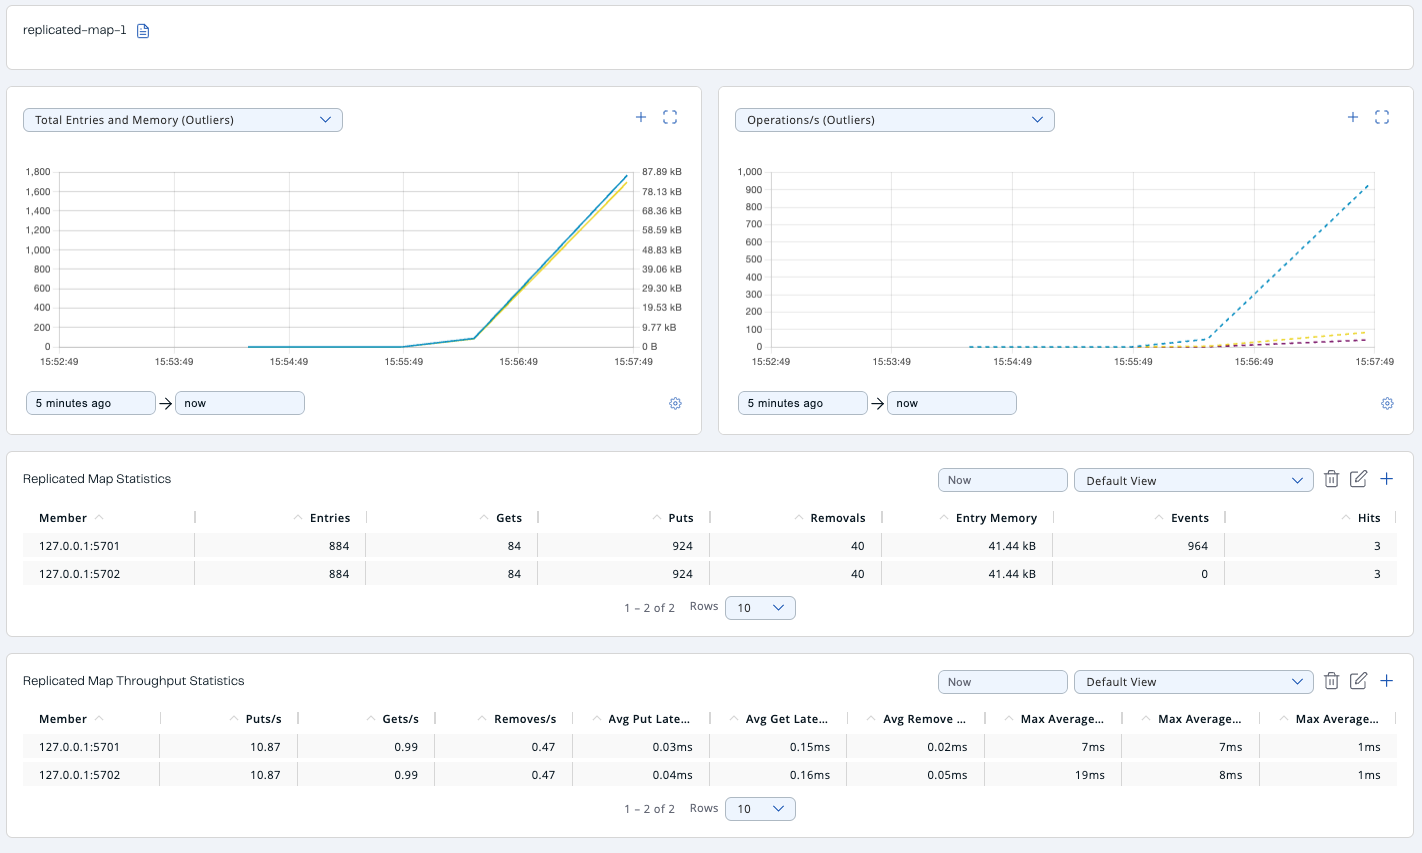
Task: Edit the Replicated Map Statistics view
Action: [x=1358, y=479]
